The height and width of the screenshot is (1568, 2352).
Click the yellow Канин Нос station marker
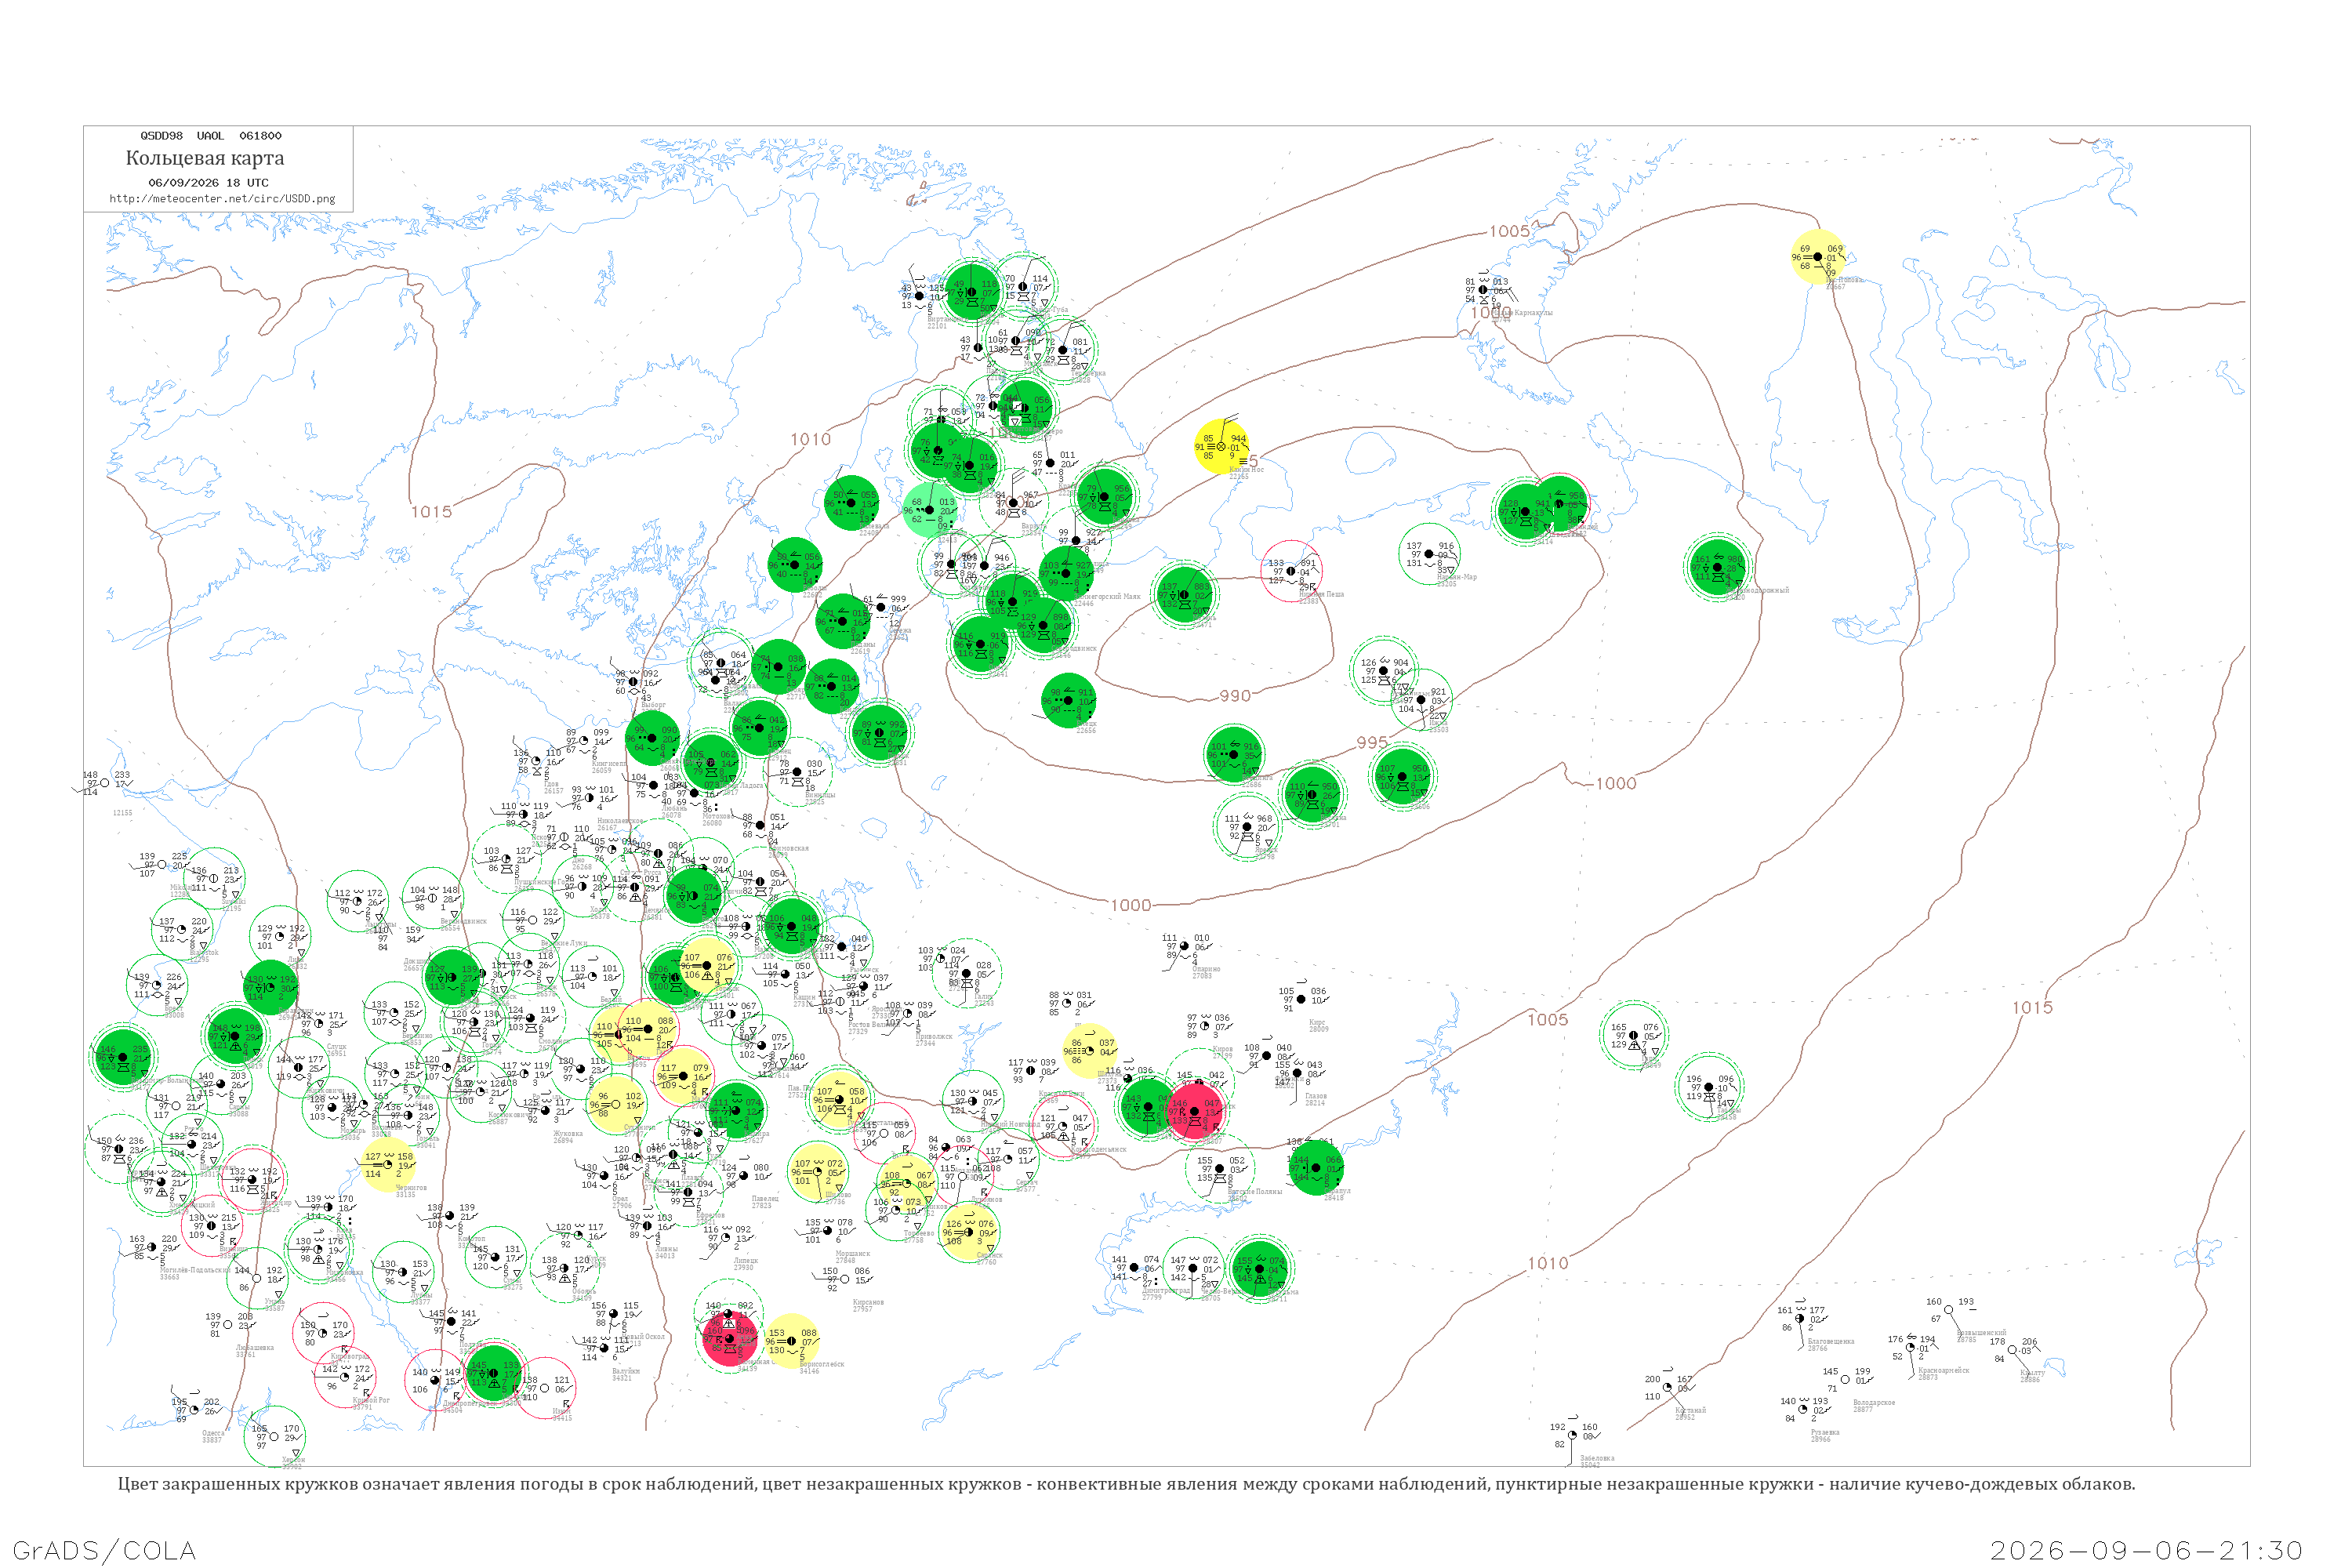click(1221, 446)
